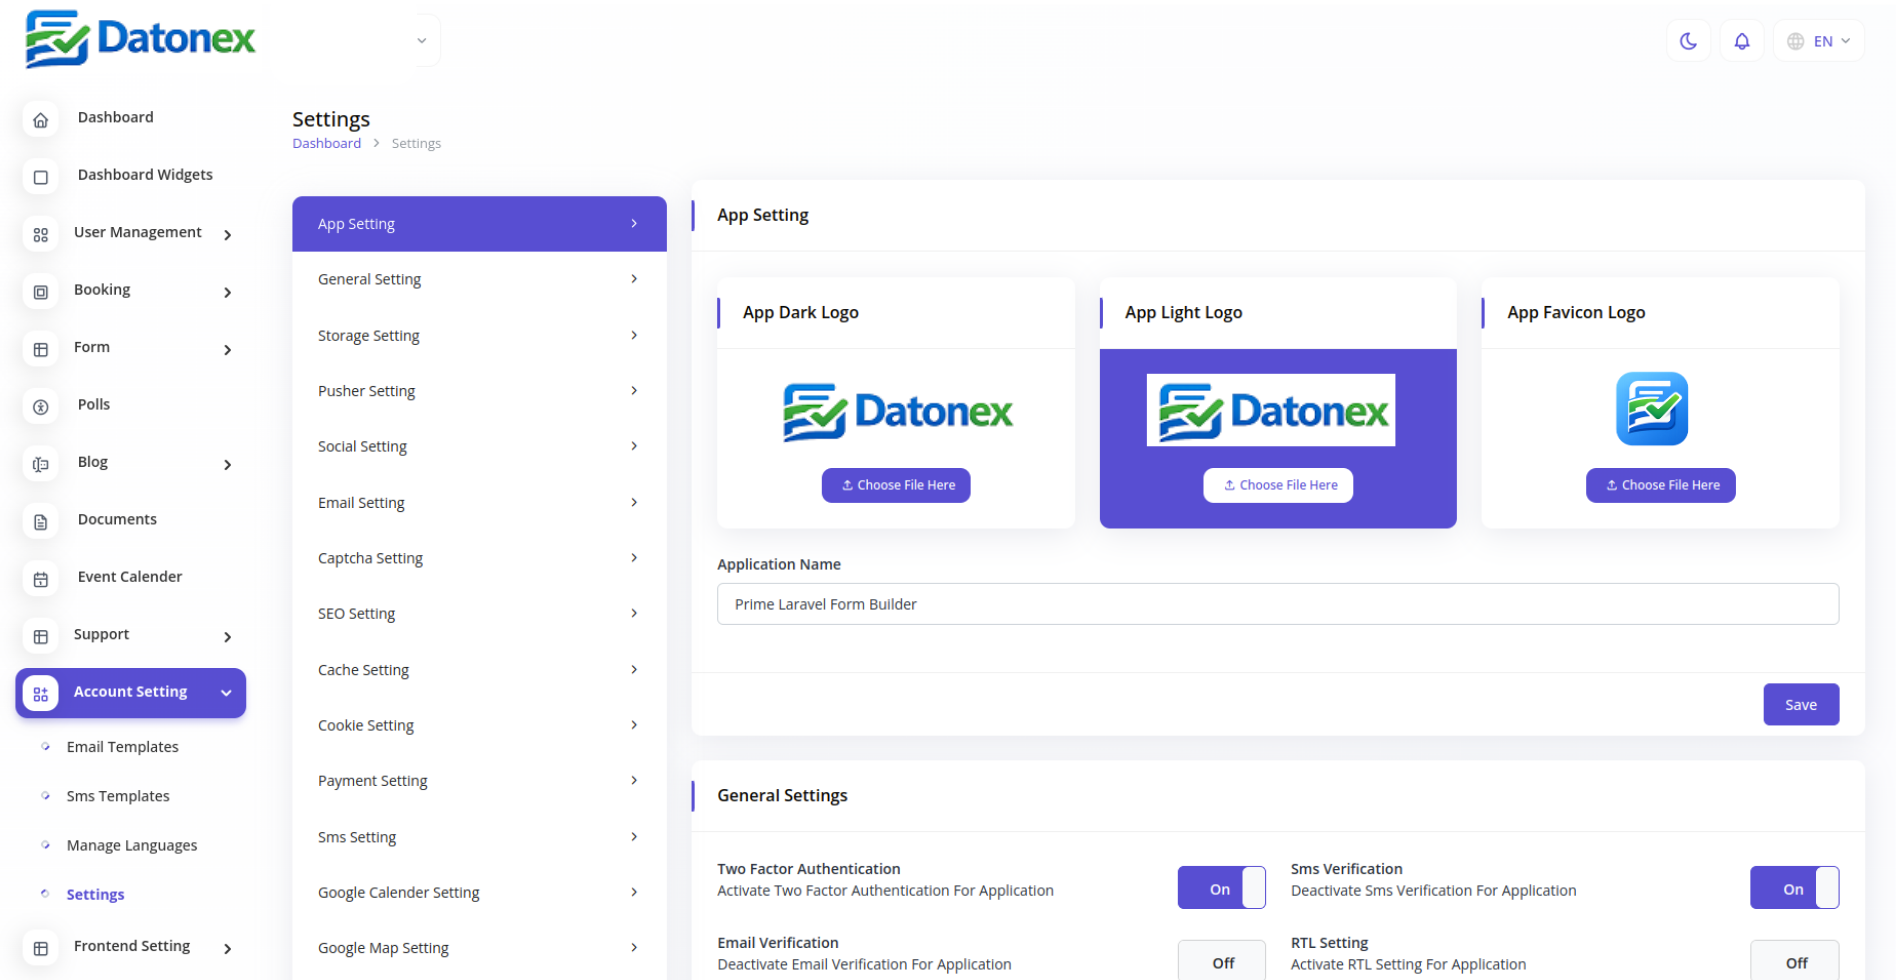Enable Email Verification toggle
This screenshot has height=980, width=1896.
point(1221,962)
